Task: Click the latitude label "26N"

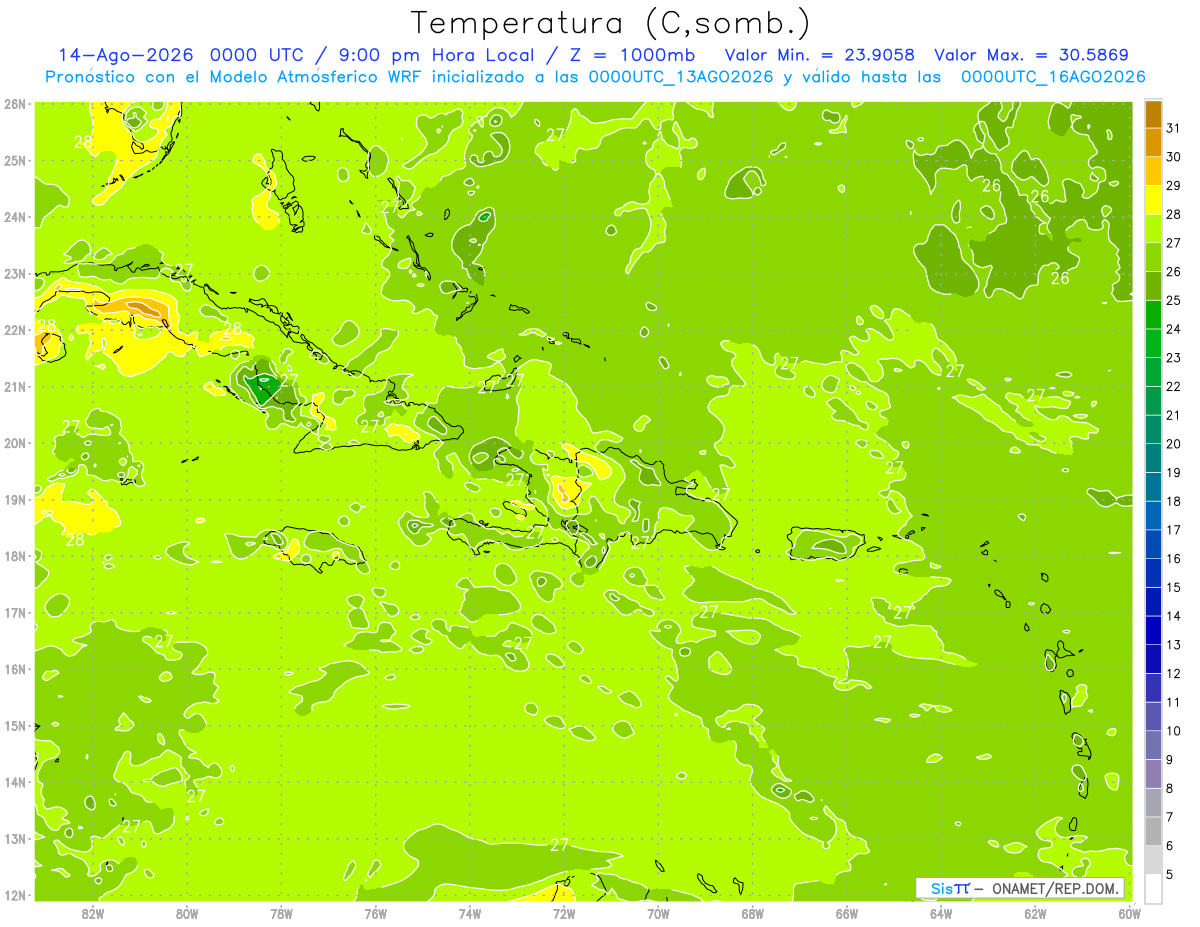Action: (x=15, y=104)
